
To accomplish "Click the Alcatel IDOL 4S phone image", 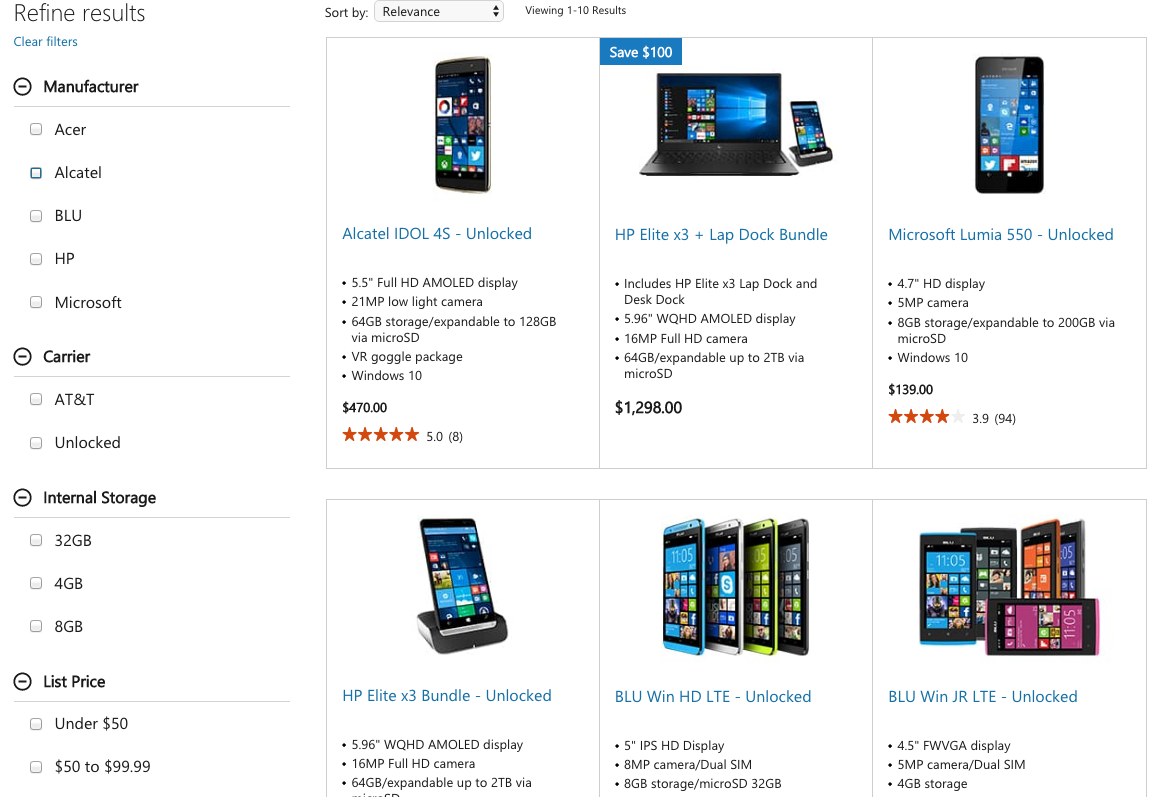I will coord(462,125).
